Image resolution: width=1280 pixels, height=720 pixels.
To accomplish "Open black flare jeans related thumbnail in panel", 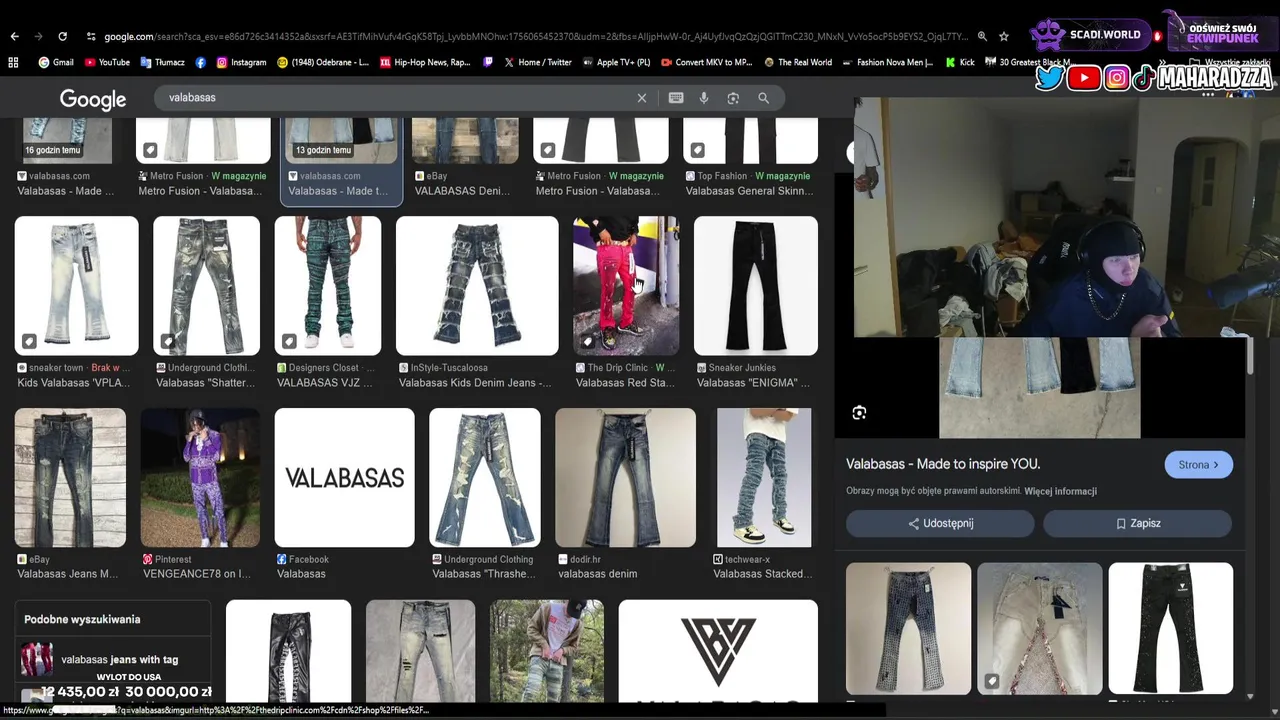I will pos(1171,628).
